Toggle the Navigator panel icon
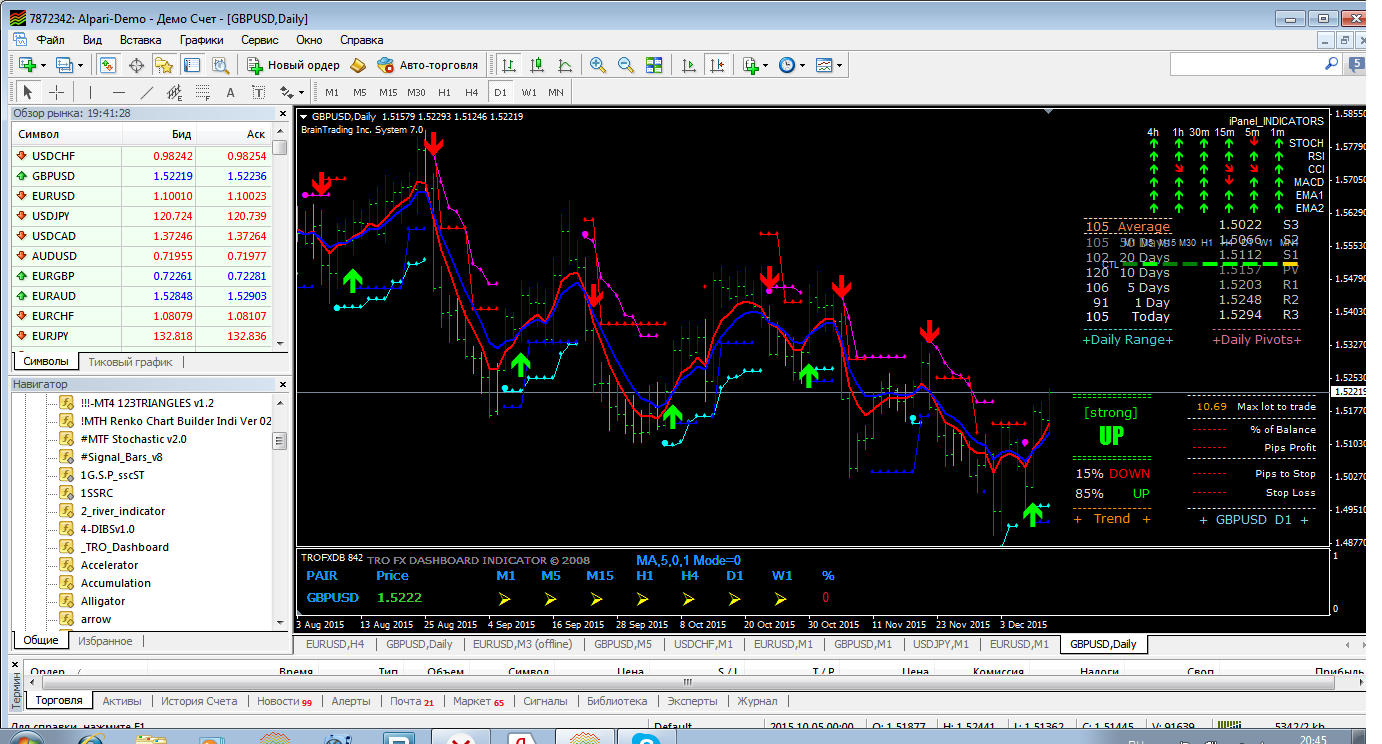Screen dimensions: 1382x744 [164, 65]
